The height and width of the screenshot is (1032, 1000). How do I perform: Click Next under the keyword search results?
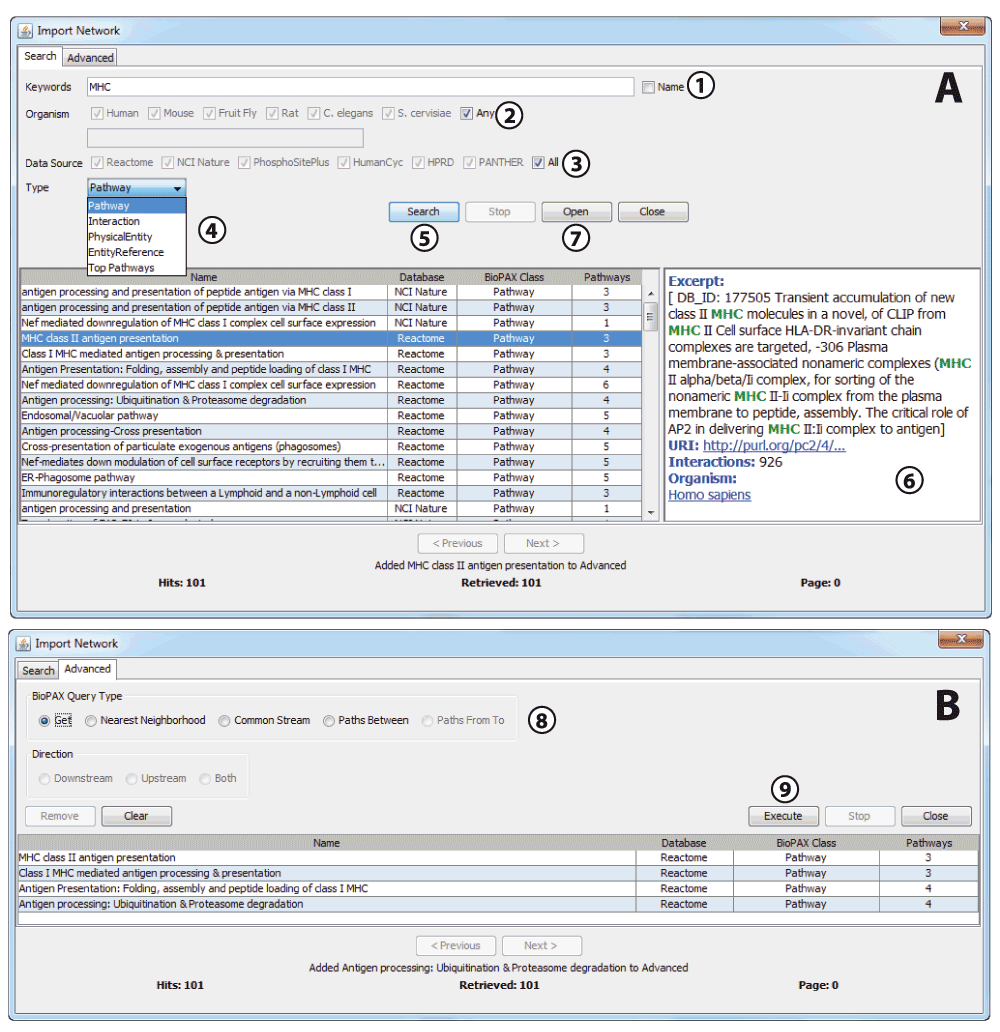tap(543, 544)
